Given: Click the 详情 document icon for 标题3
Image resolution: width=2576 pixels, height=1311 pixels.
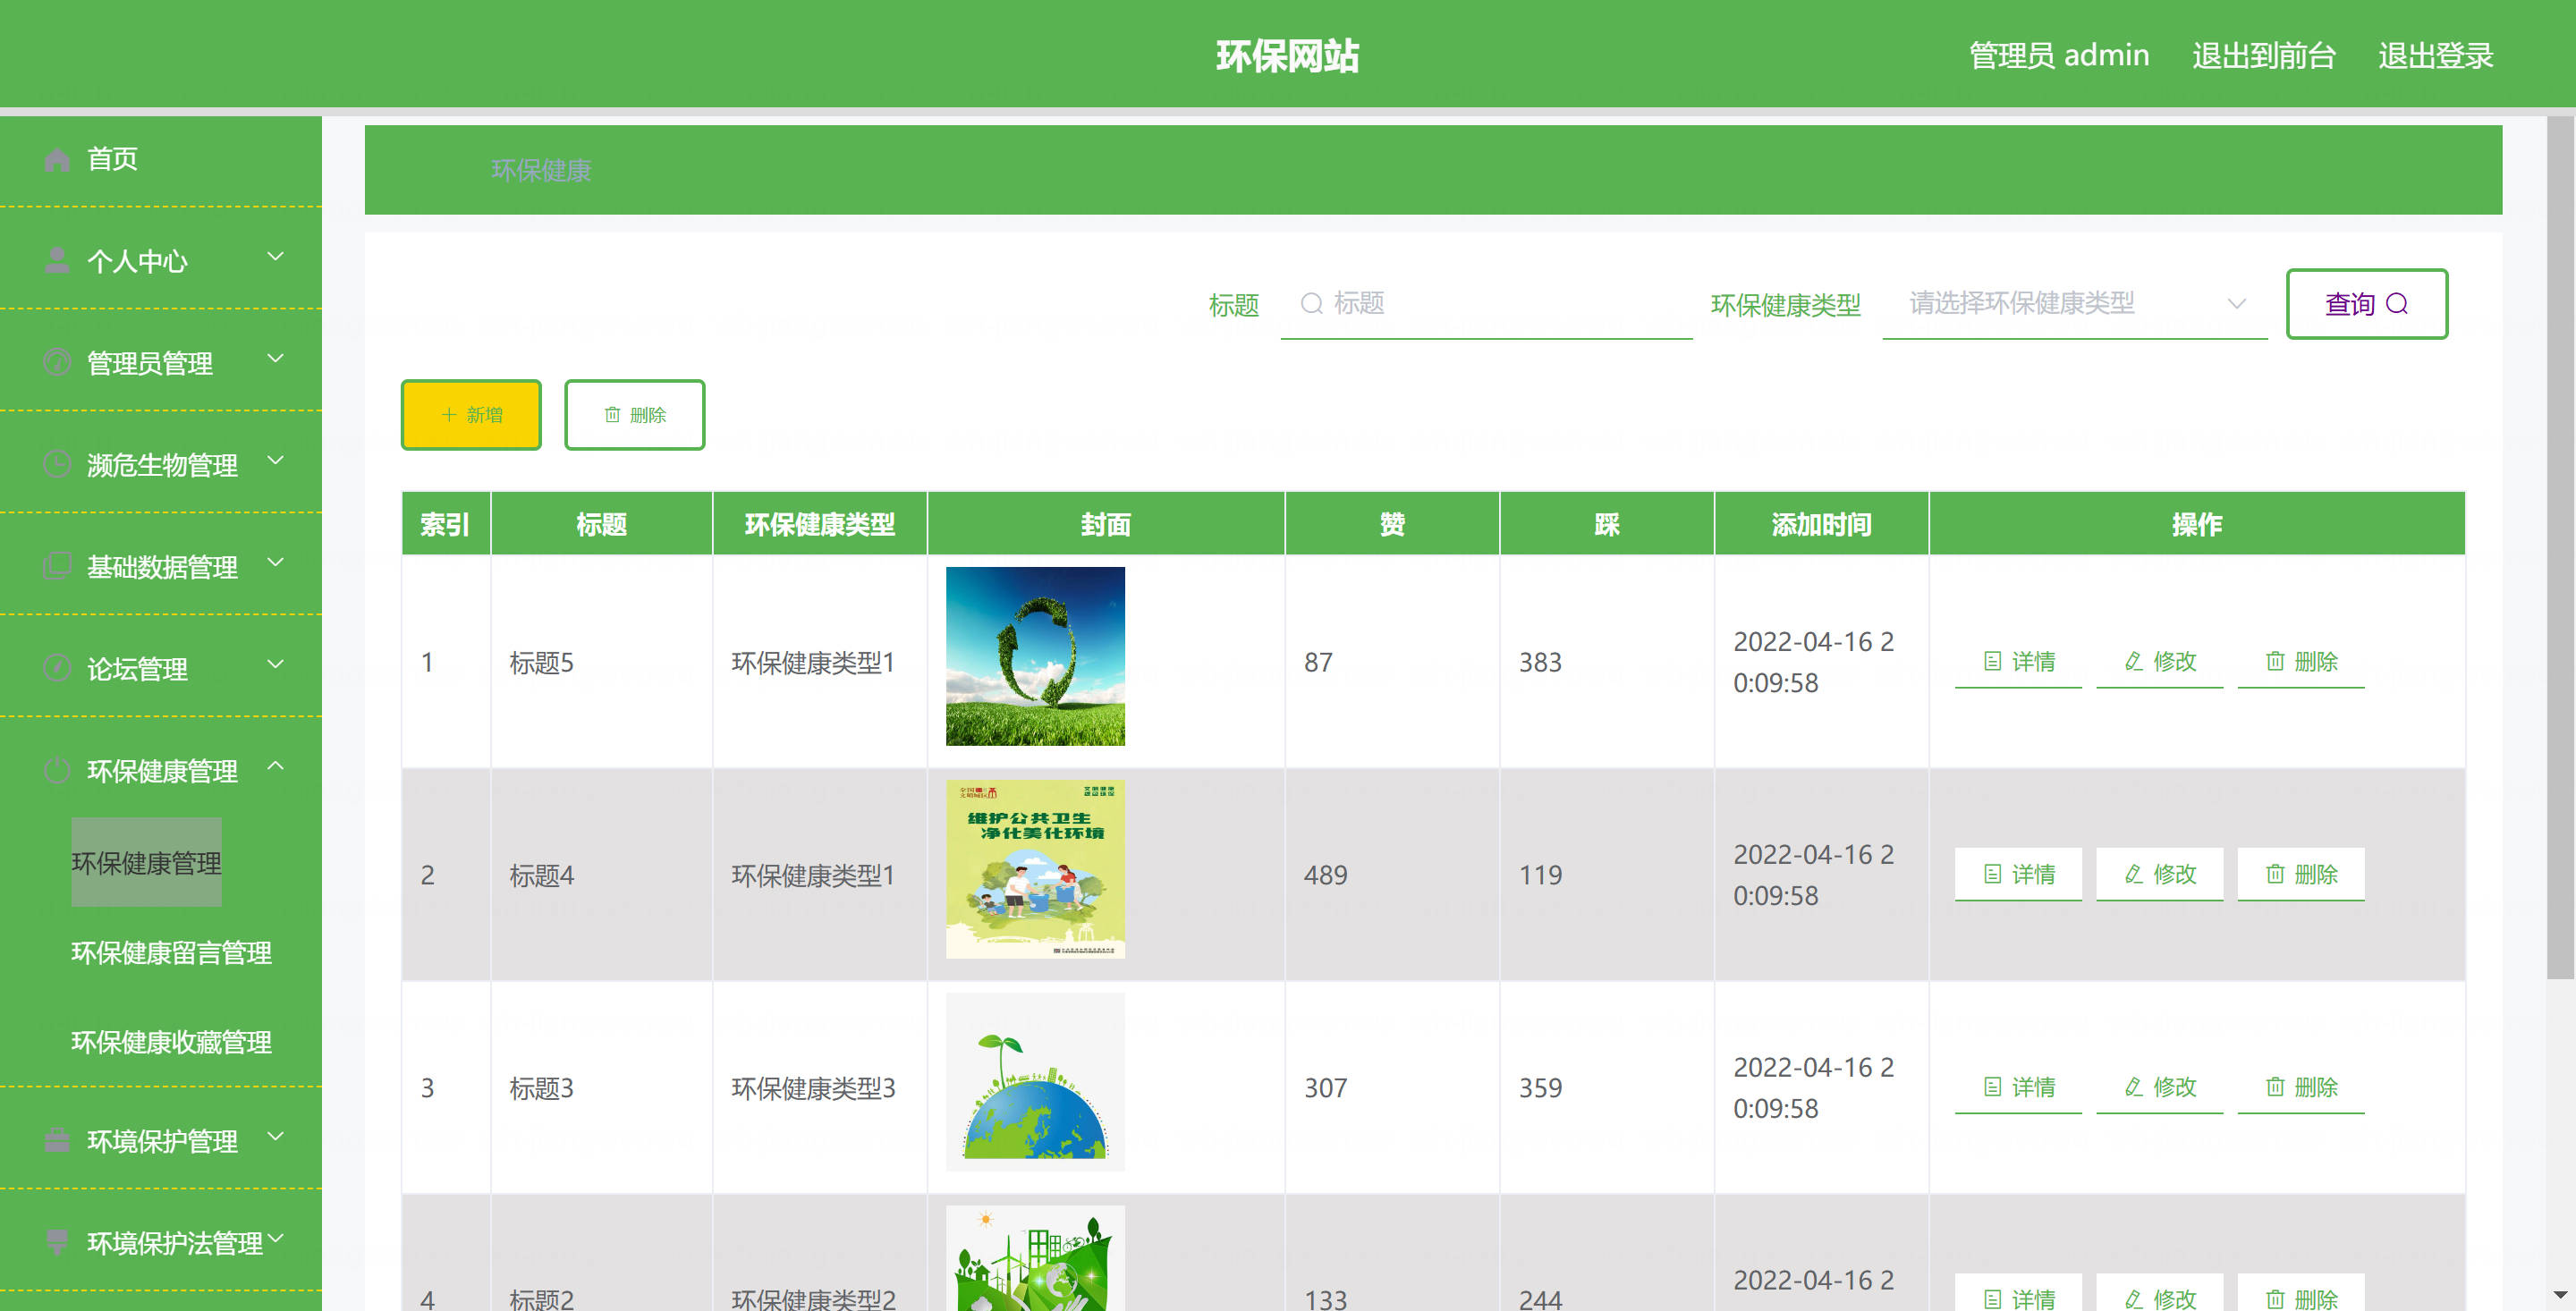Looking at the screenshot, I should point(1992,1086).
